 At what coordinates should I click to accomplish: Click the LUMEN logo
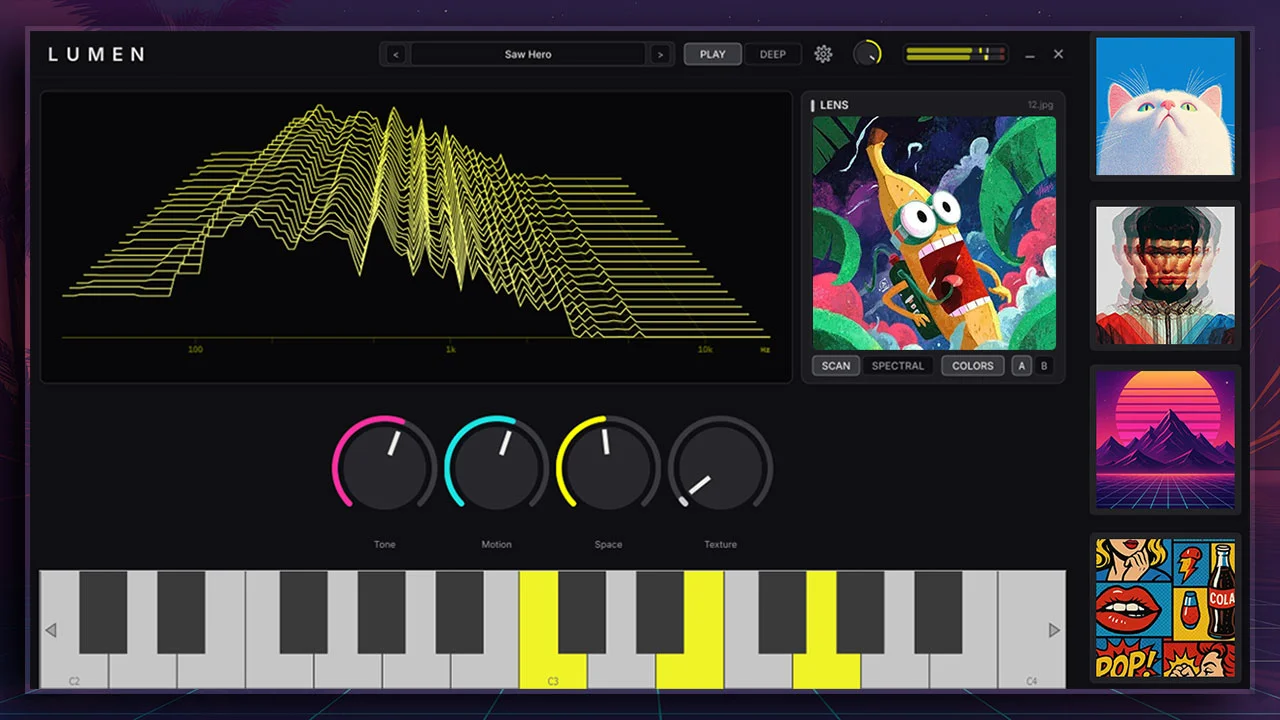(97, 54)
